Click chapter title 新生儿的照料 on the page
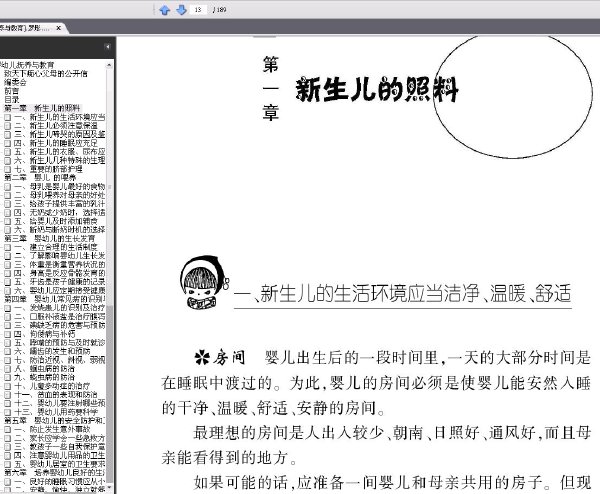 point(377,90)
